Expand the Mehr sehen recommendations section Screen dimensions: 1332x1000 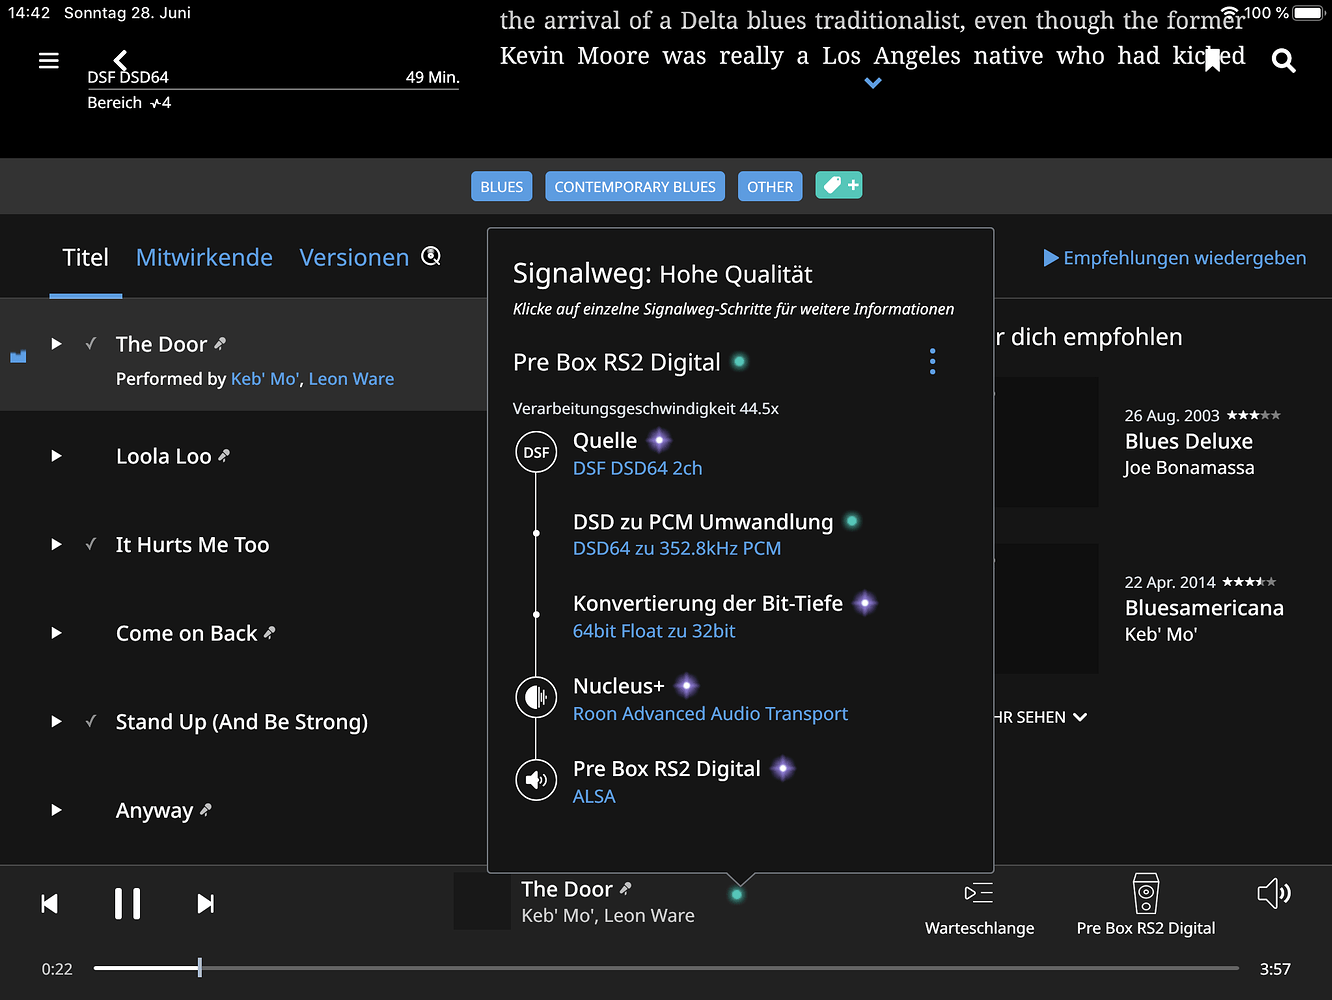click(x=1040, y=717)
